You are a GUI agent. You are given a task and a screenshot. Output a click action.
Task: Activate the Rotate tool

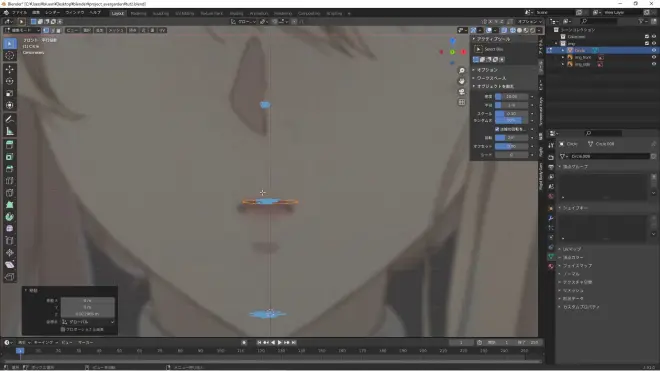10,81
